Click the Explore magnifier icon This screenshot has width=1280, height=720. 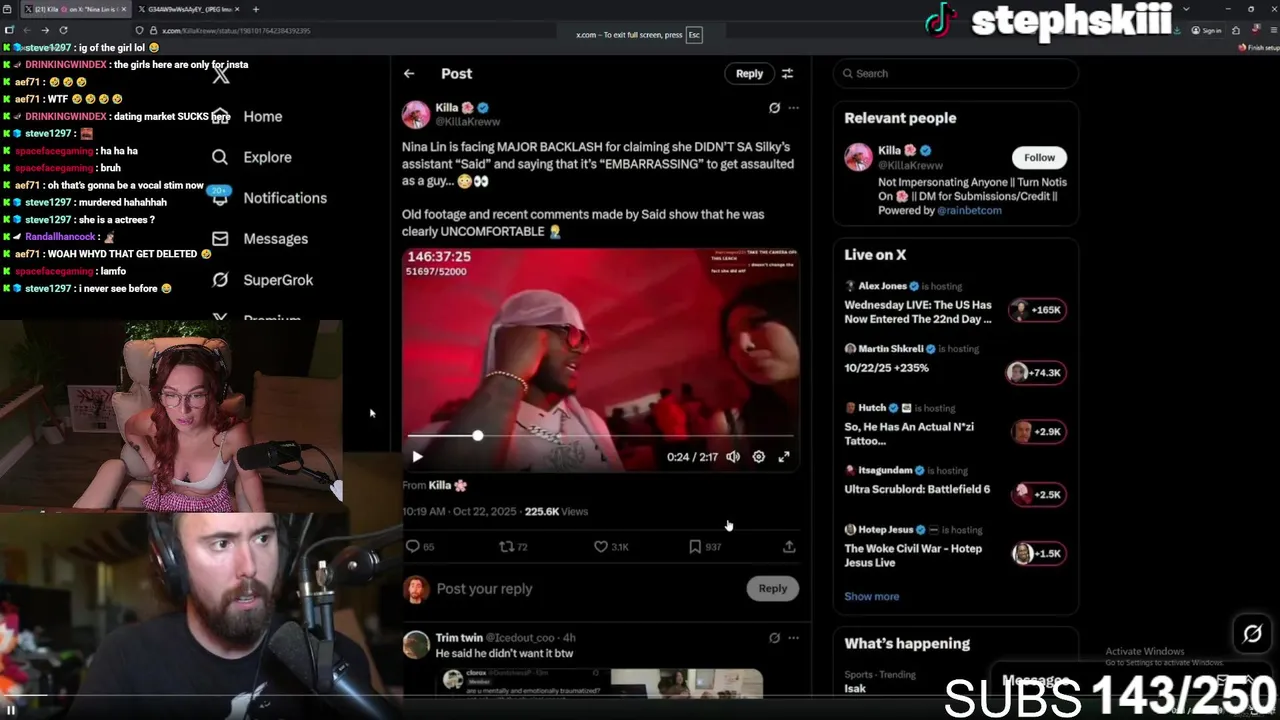tap(220, 157)
